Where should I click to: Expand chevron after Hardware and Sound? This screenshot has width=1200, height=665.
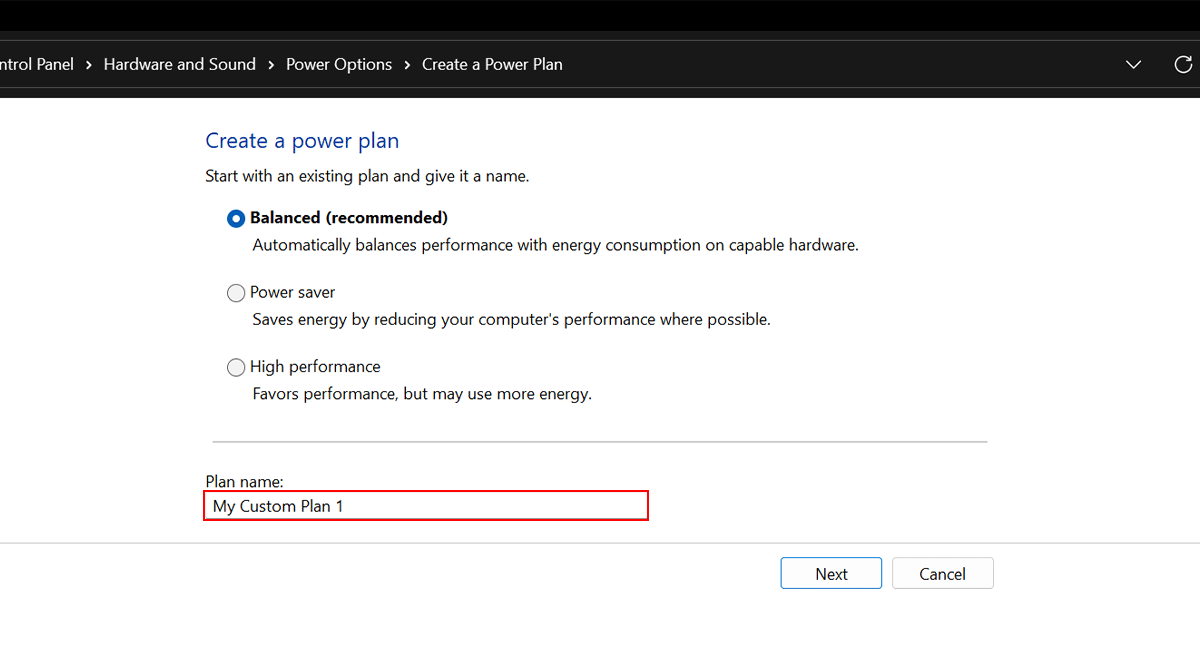click(271, 65)
